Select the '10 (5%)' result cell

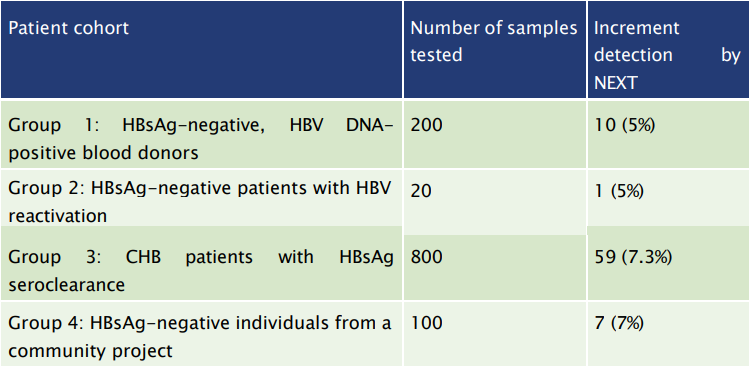668,134
